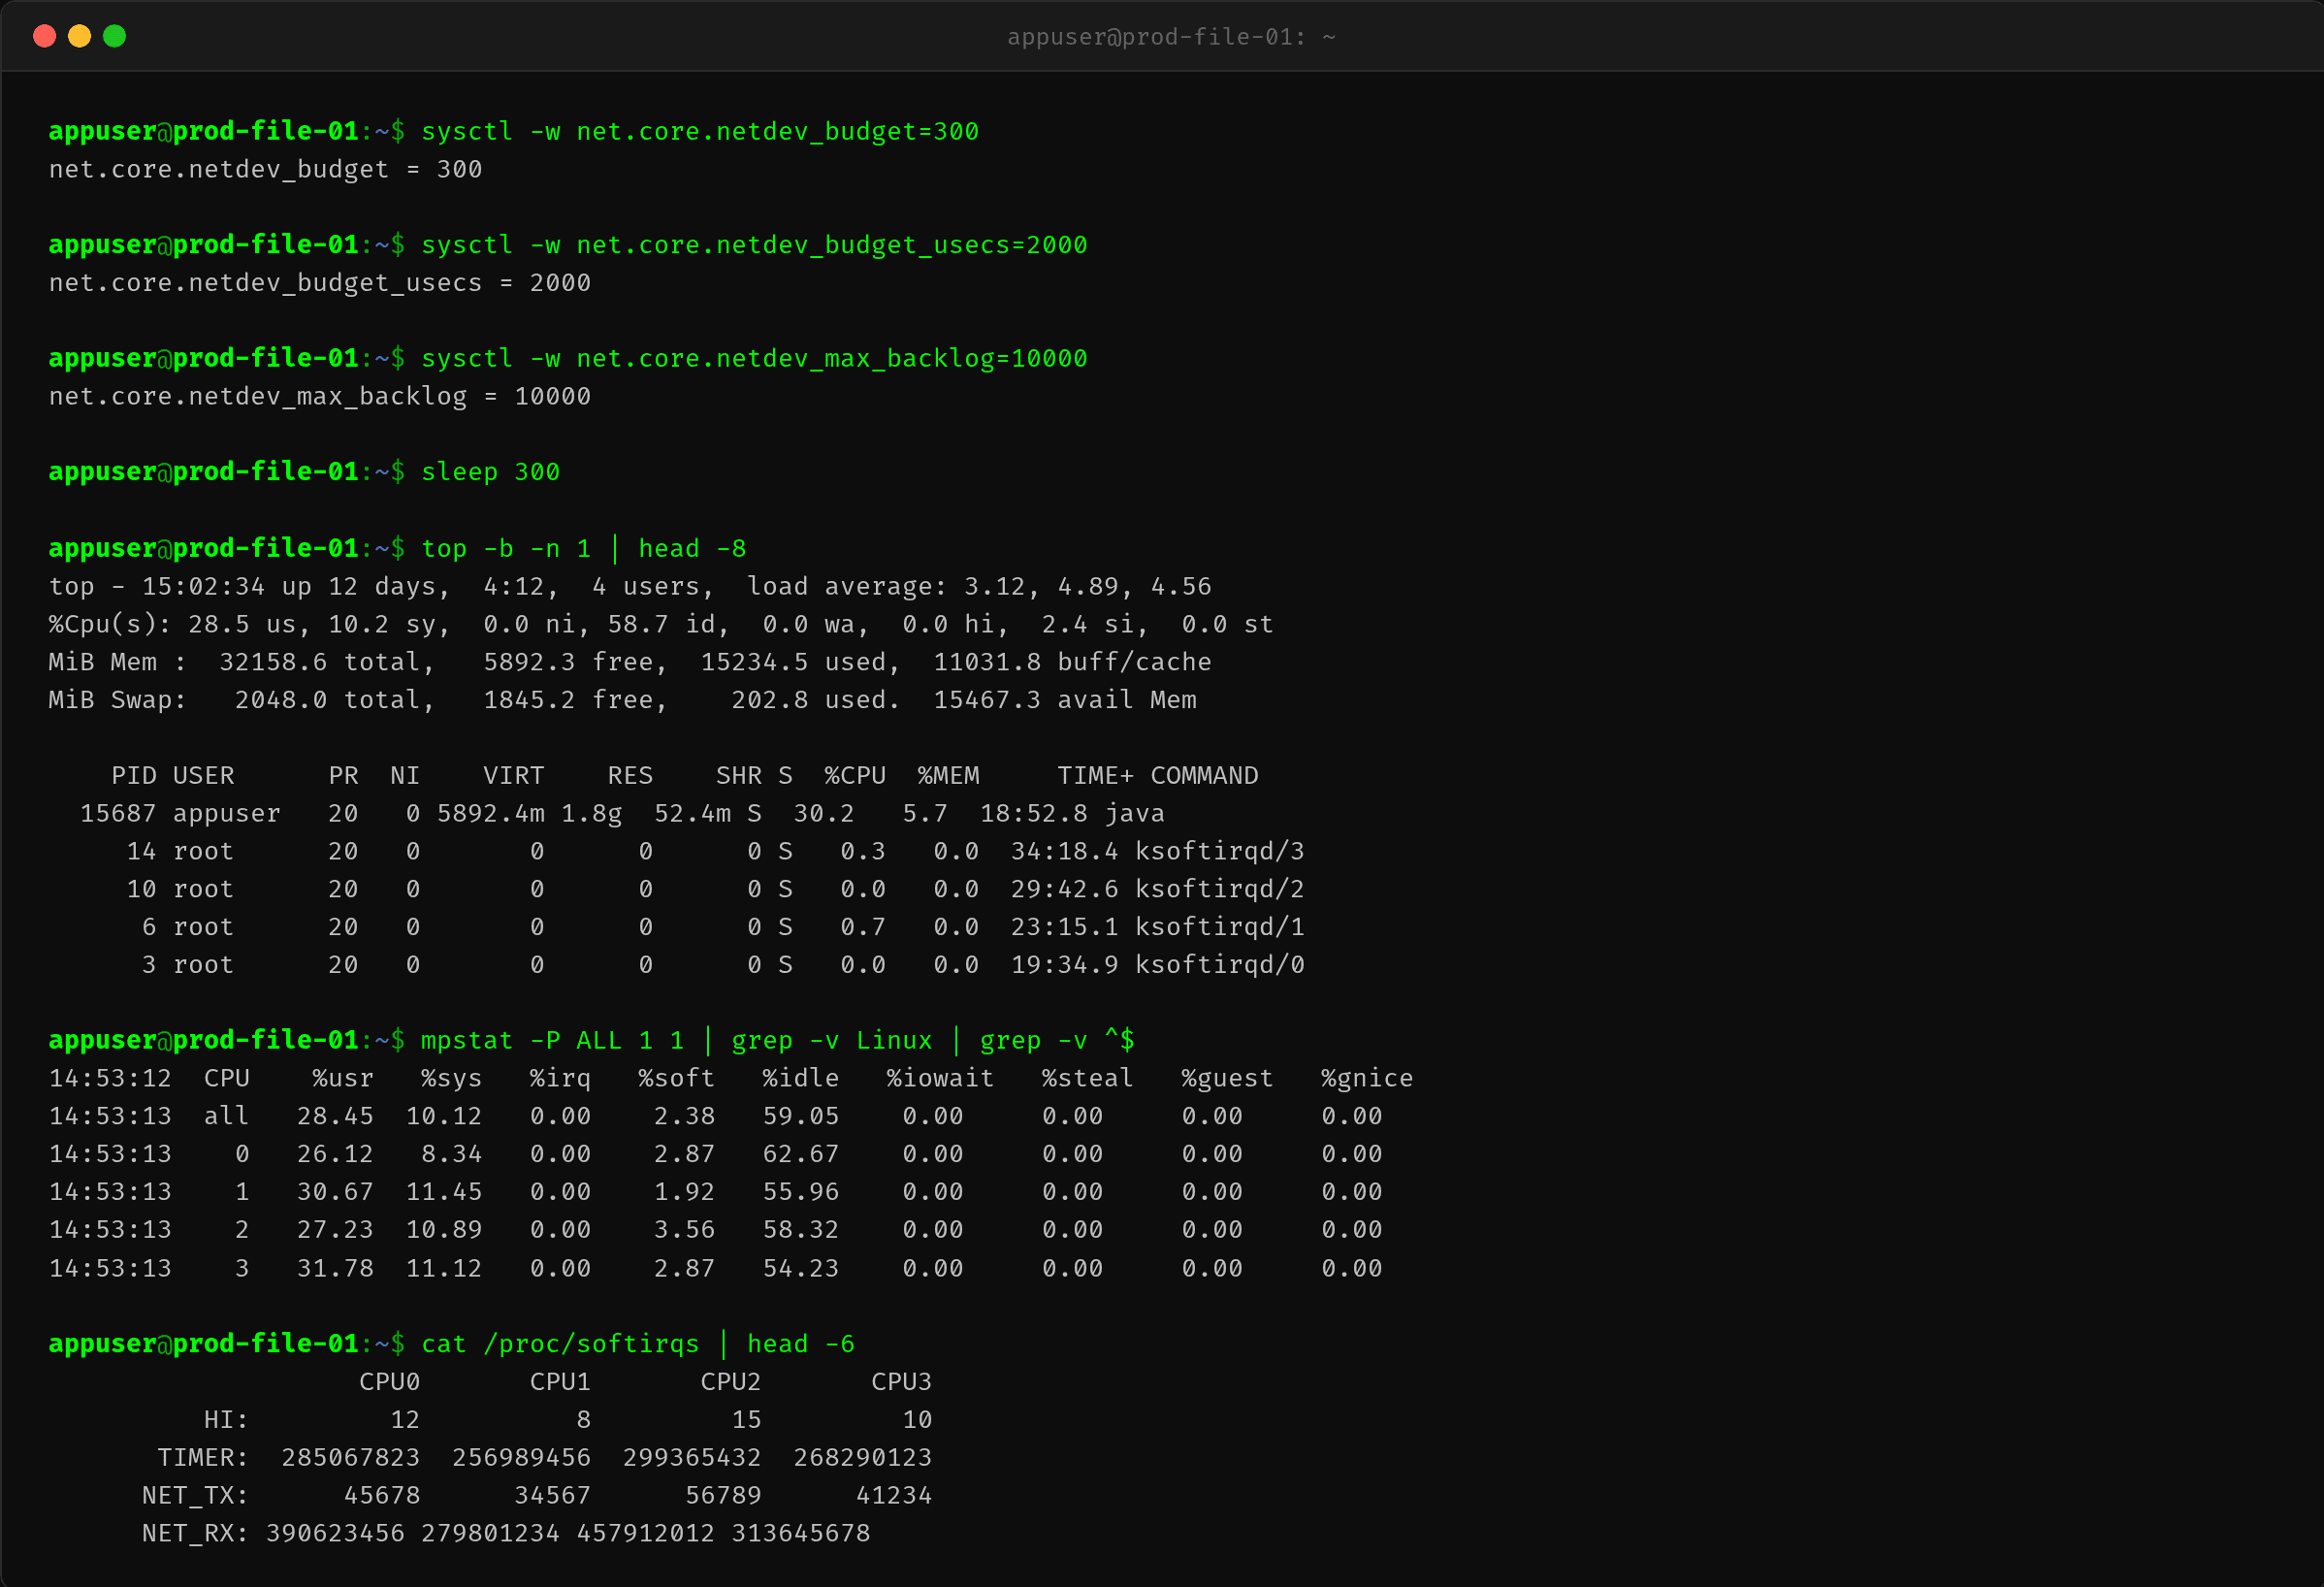Viewport: 2324px width, 1587px height.
Task: Click the window title appuser@prod-file-01: ~
Action: (1171, 37)
